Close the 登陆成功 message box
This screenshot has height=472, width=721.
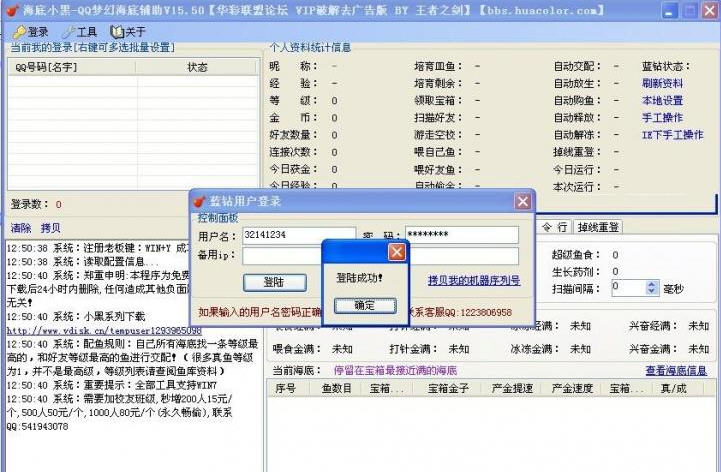pos(397,252)
